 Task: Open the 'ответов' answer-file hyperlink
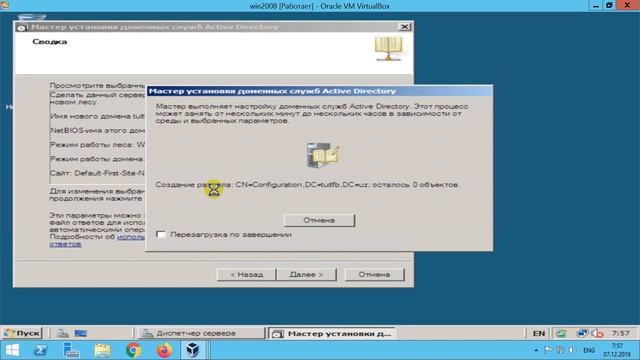65,244
